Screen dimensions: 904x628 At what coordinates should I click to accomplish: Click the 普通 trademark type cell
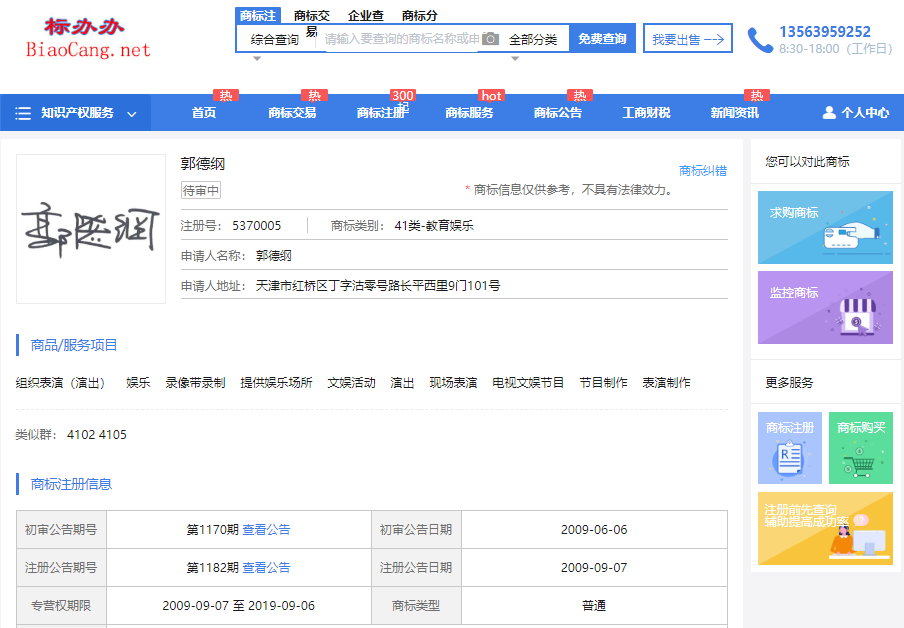[x=594, y=606]
